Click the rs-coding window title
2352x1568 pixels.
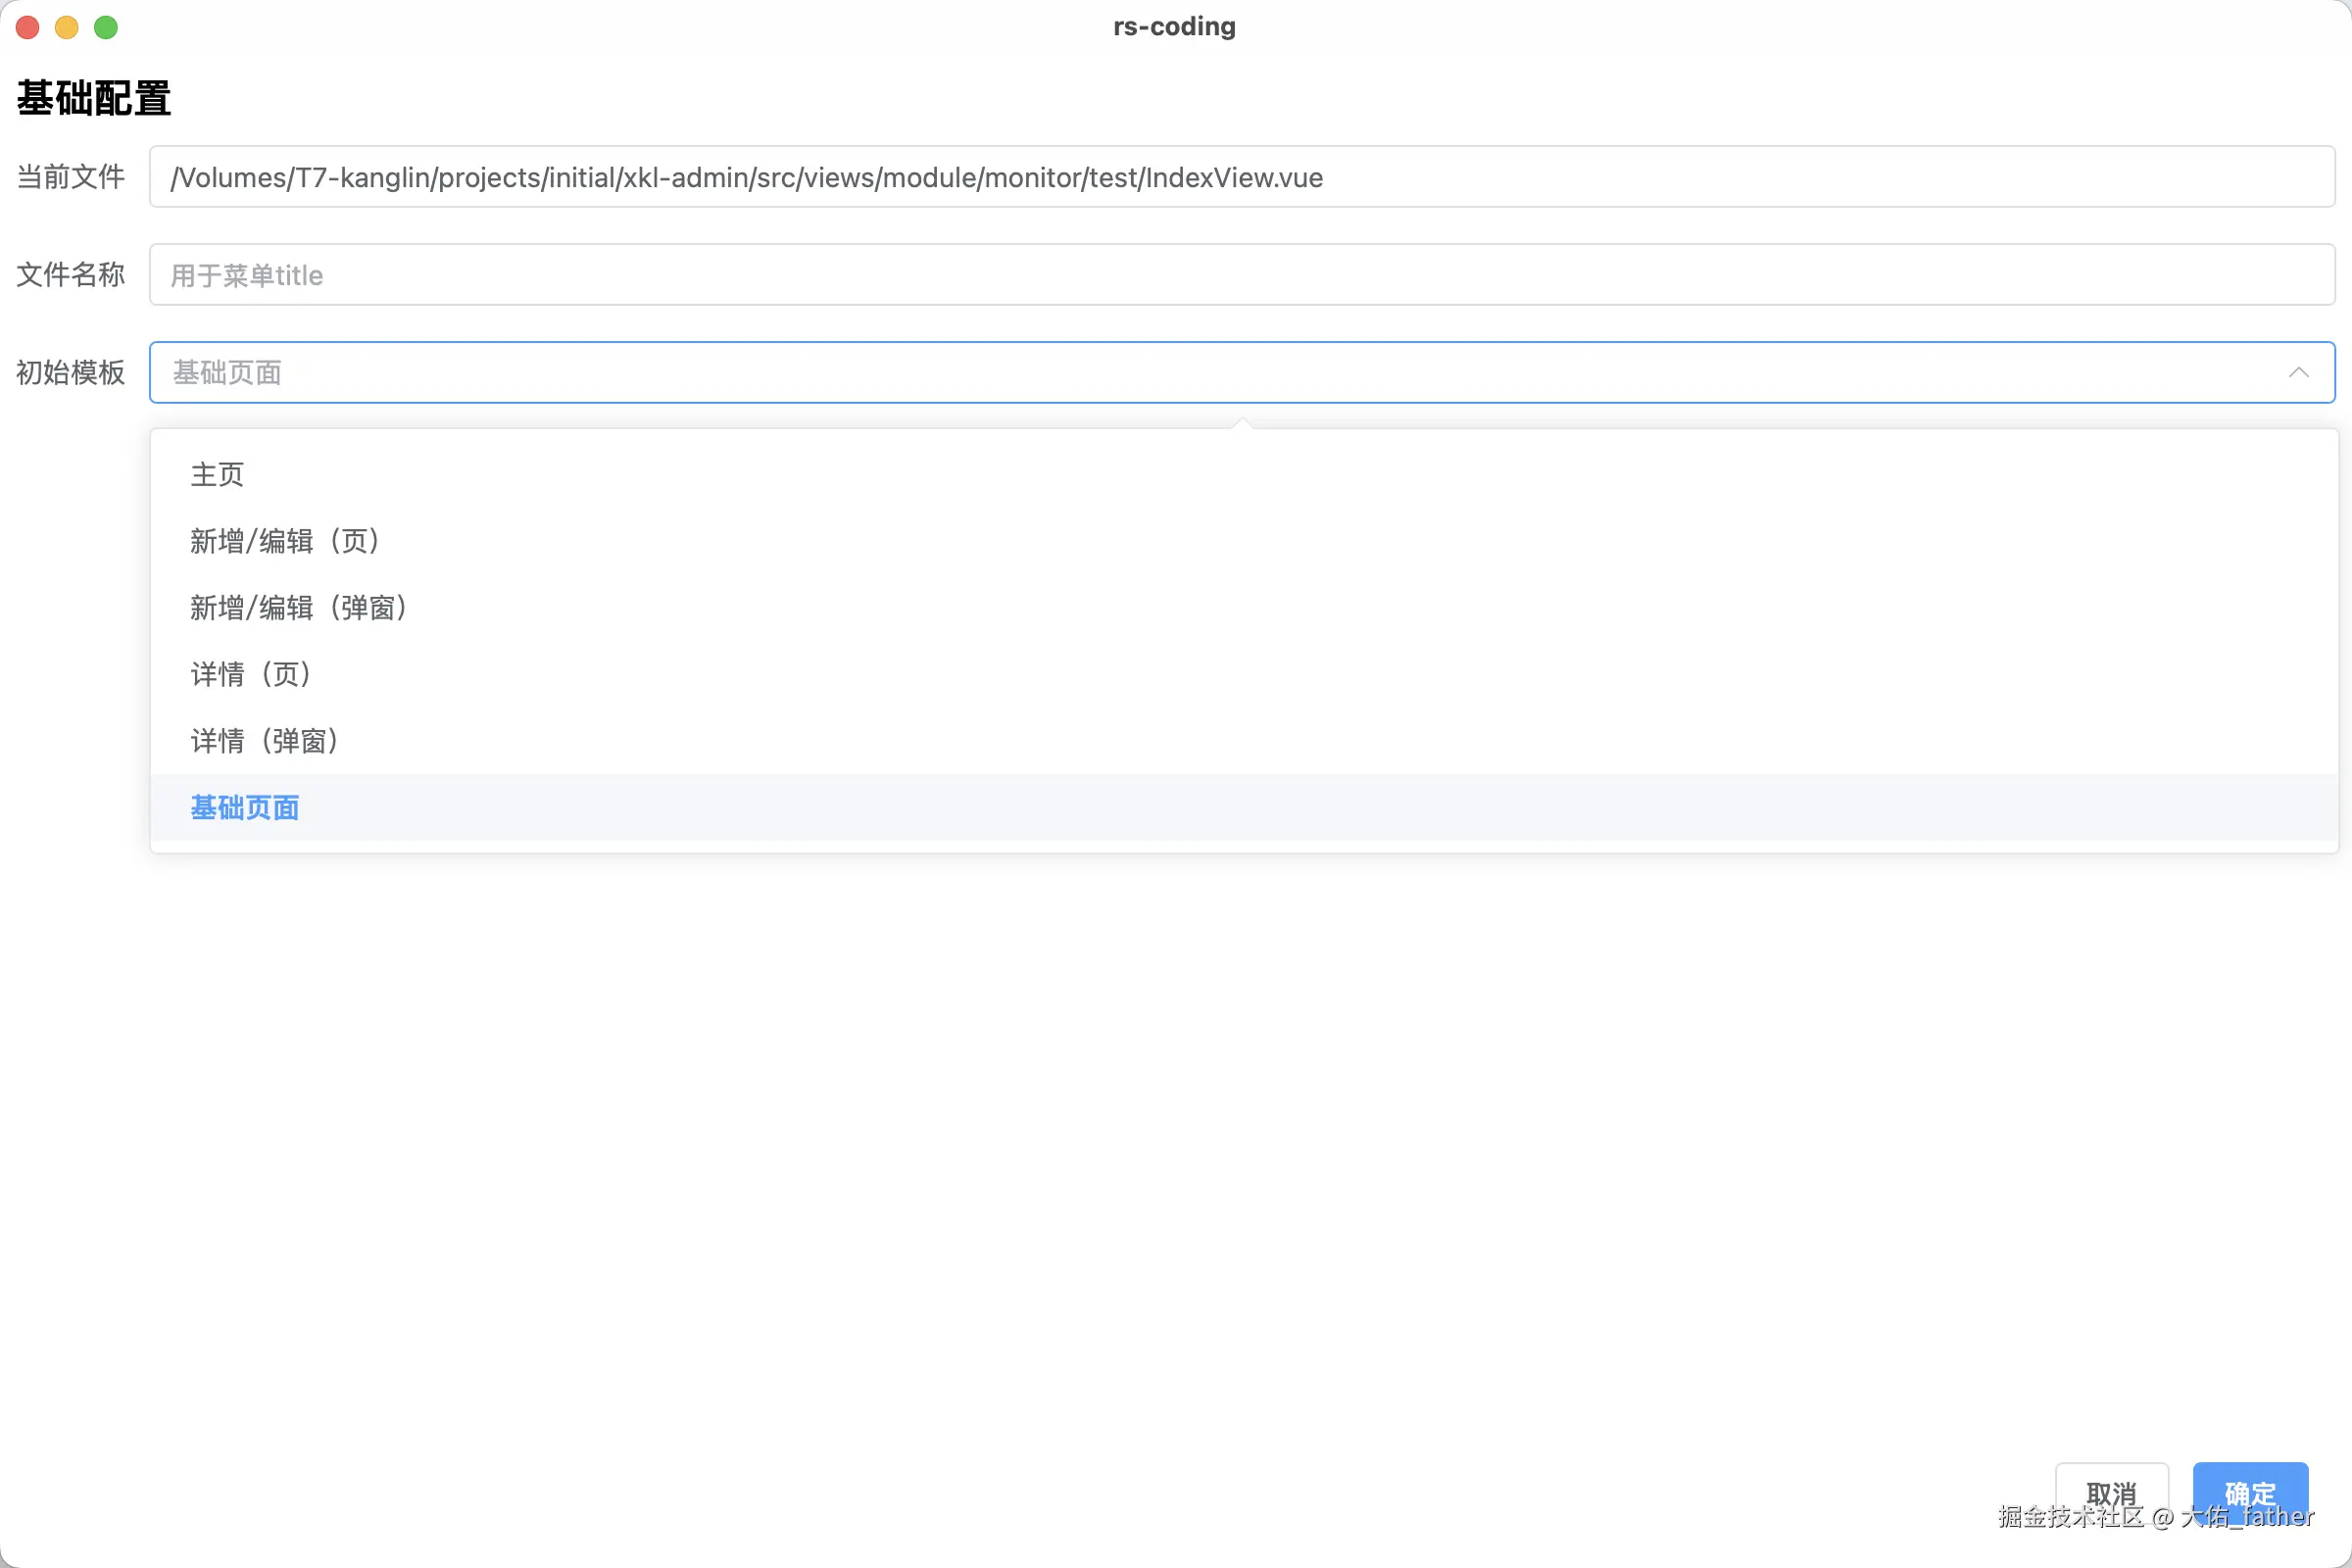1174,27
